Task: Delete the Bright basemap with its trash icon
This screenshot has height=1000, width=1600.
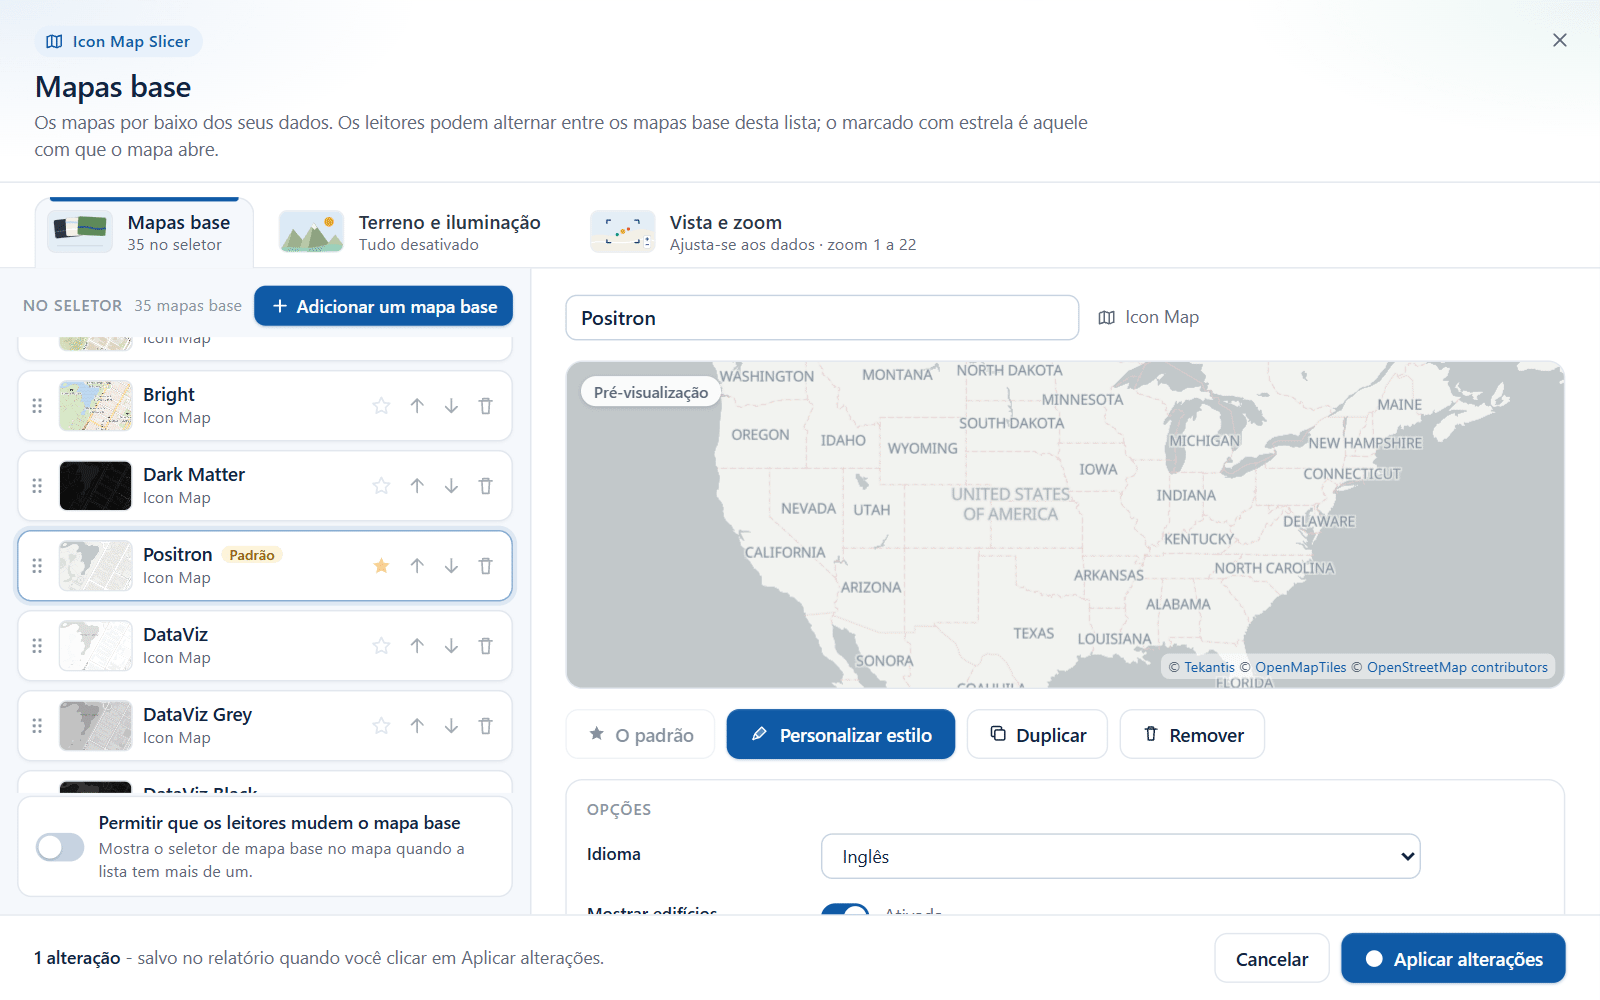Action: click(x=486, y=406)
